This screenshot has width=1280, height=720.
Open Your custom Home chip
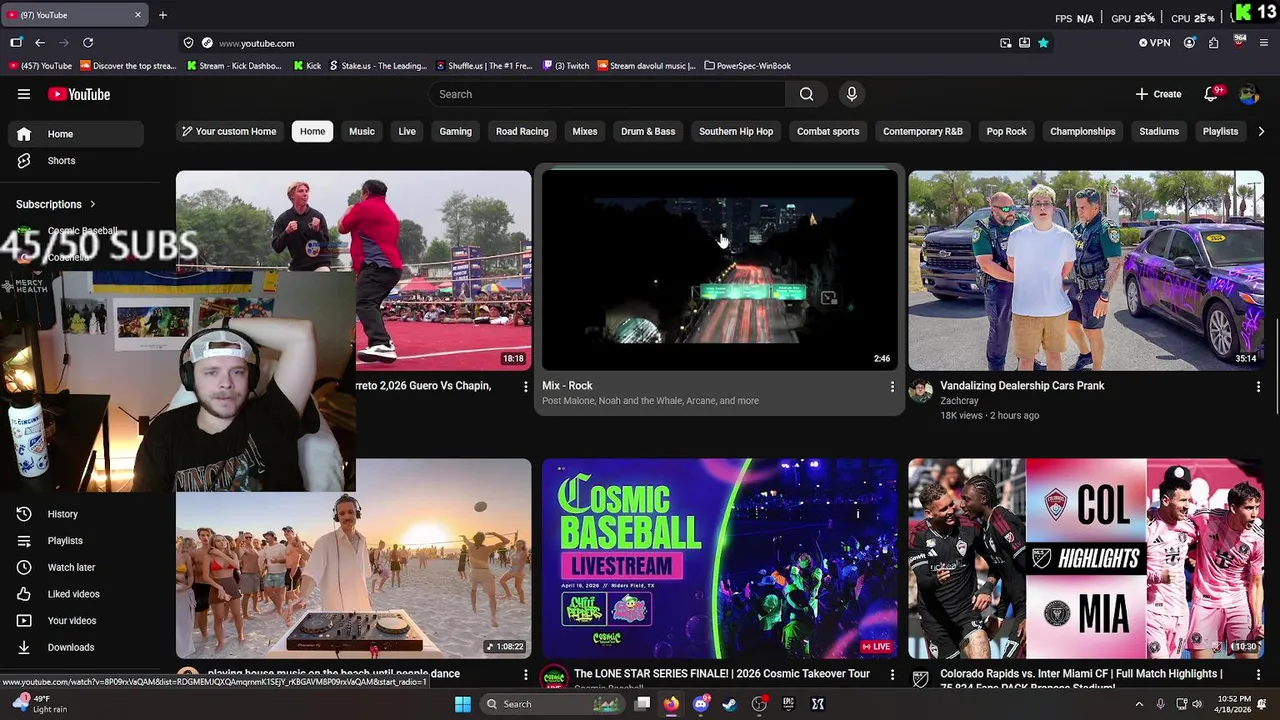pyautogui.click(x=228, y=131)
